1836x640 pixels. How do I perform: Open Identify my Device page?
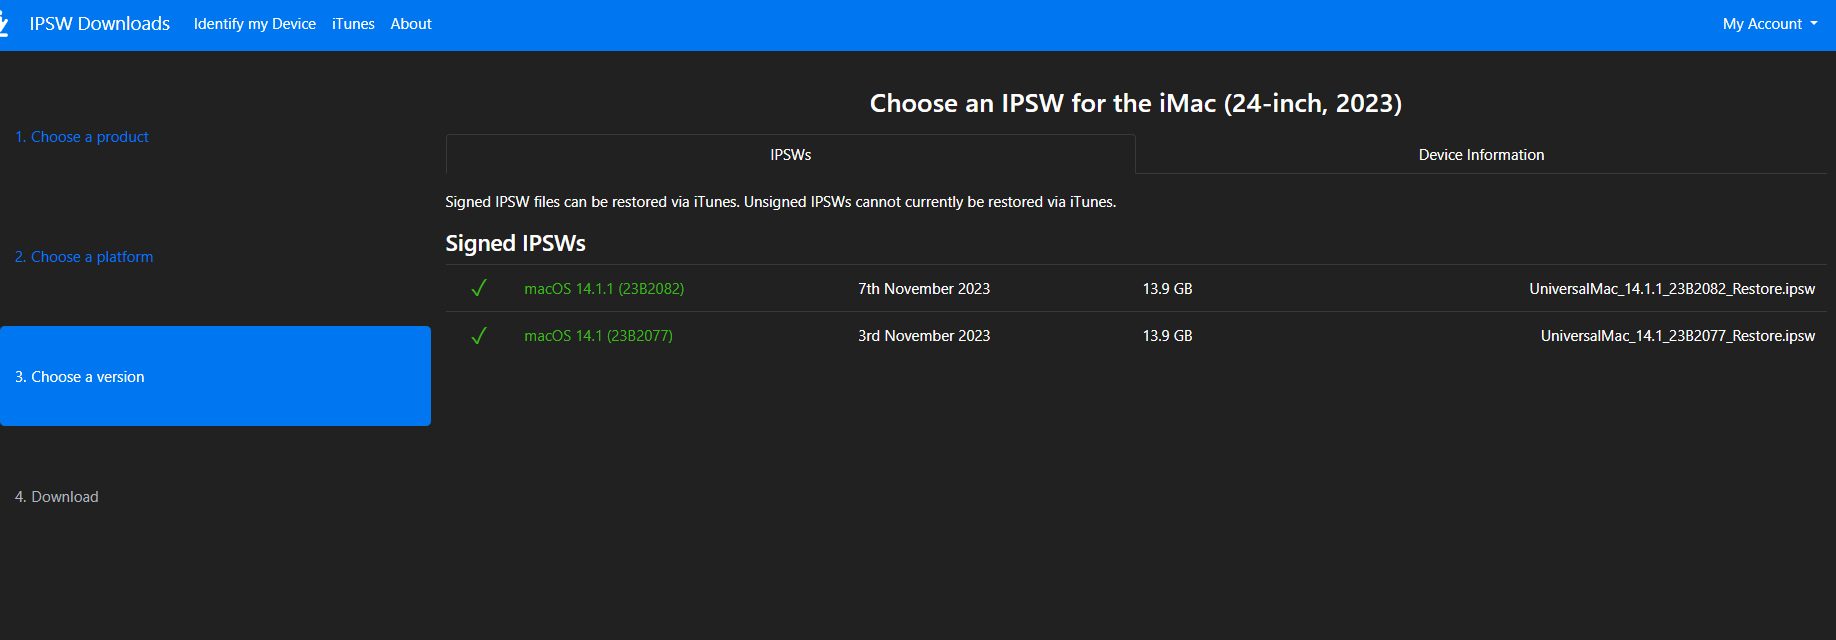tap(255, 24)
